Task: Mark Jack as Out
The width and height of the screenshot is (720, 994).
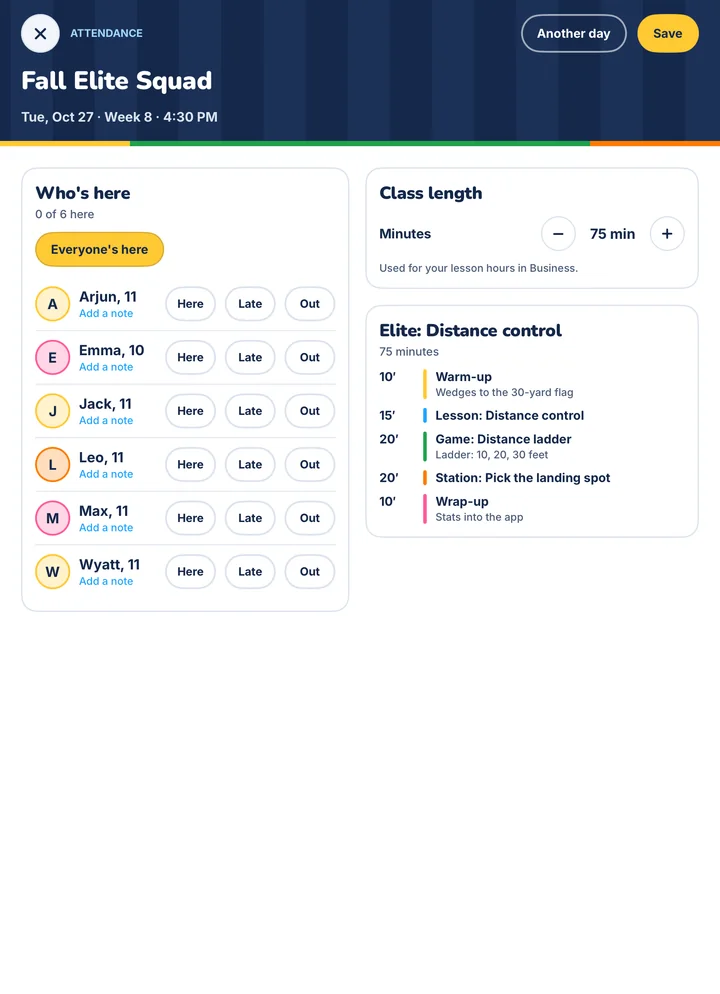Action: pos(310,411)
